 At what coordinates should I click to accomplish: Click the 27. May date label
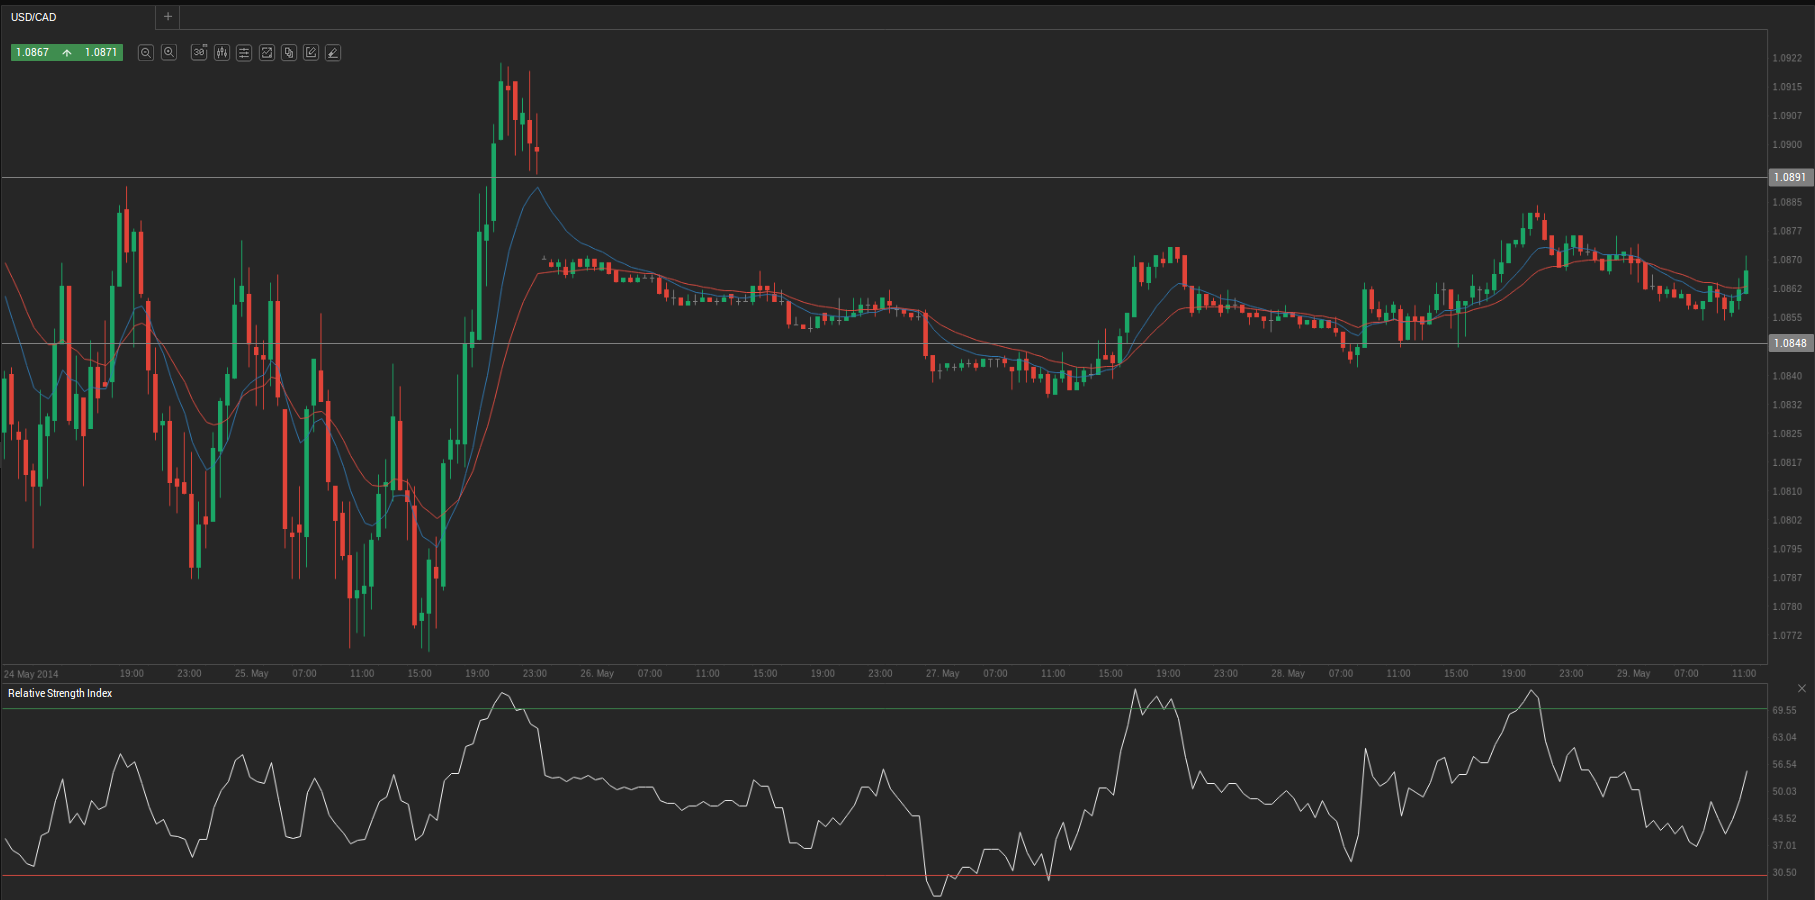coord(942,674)
